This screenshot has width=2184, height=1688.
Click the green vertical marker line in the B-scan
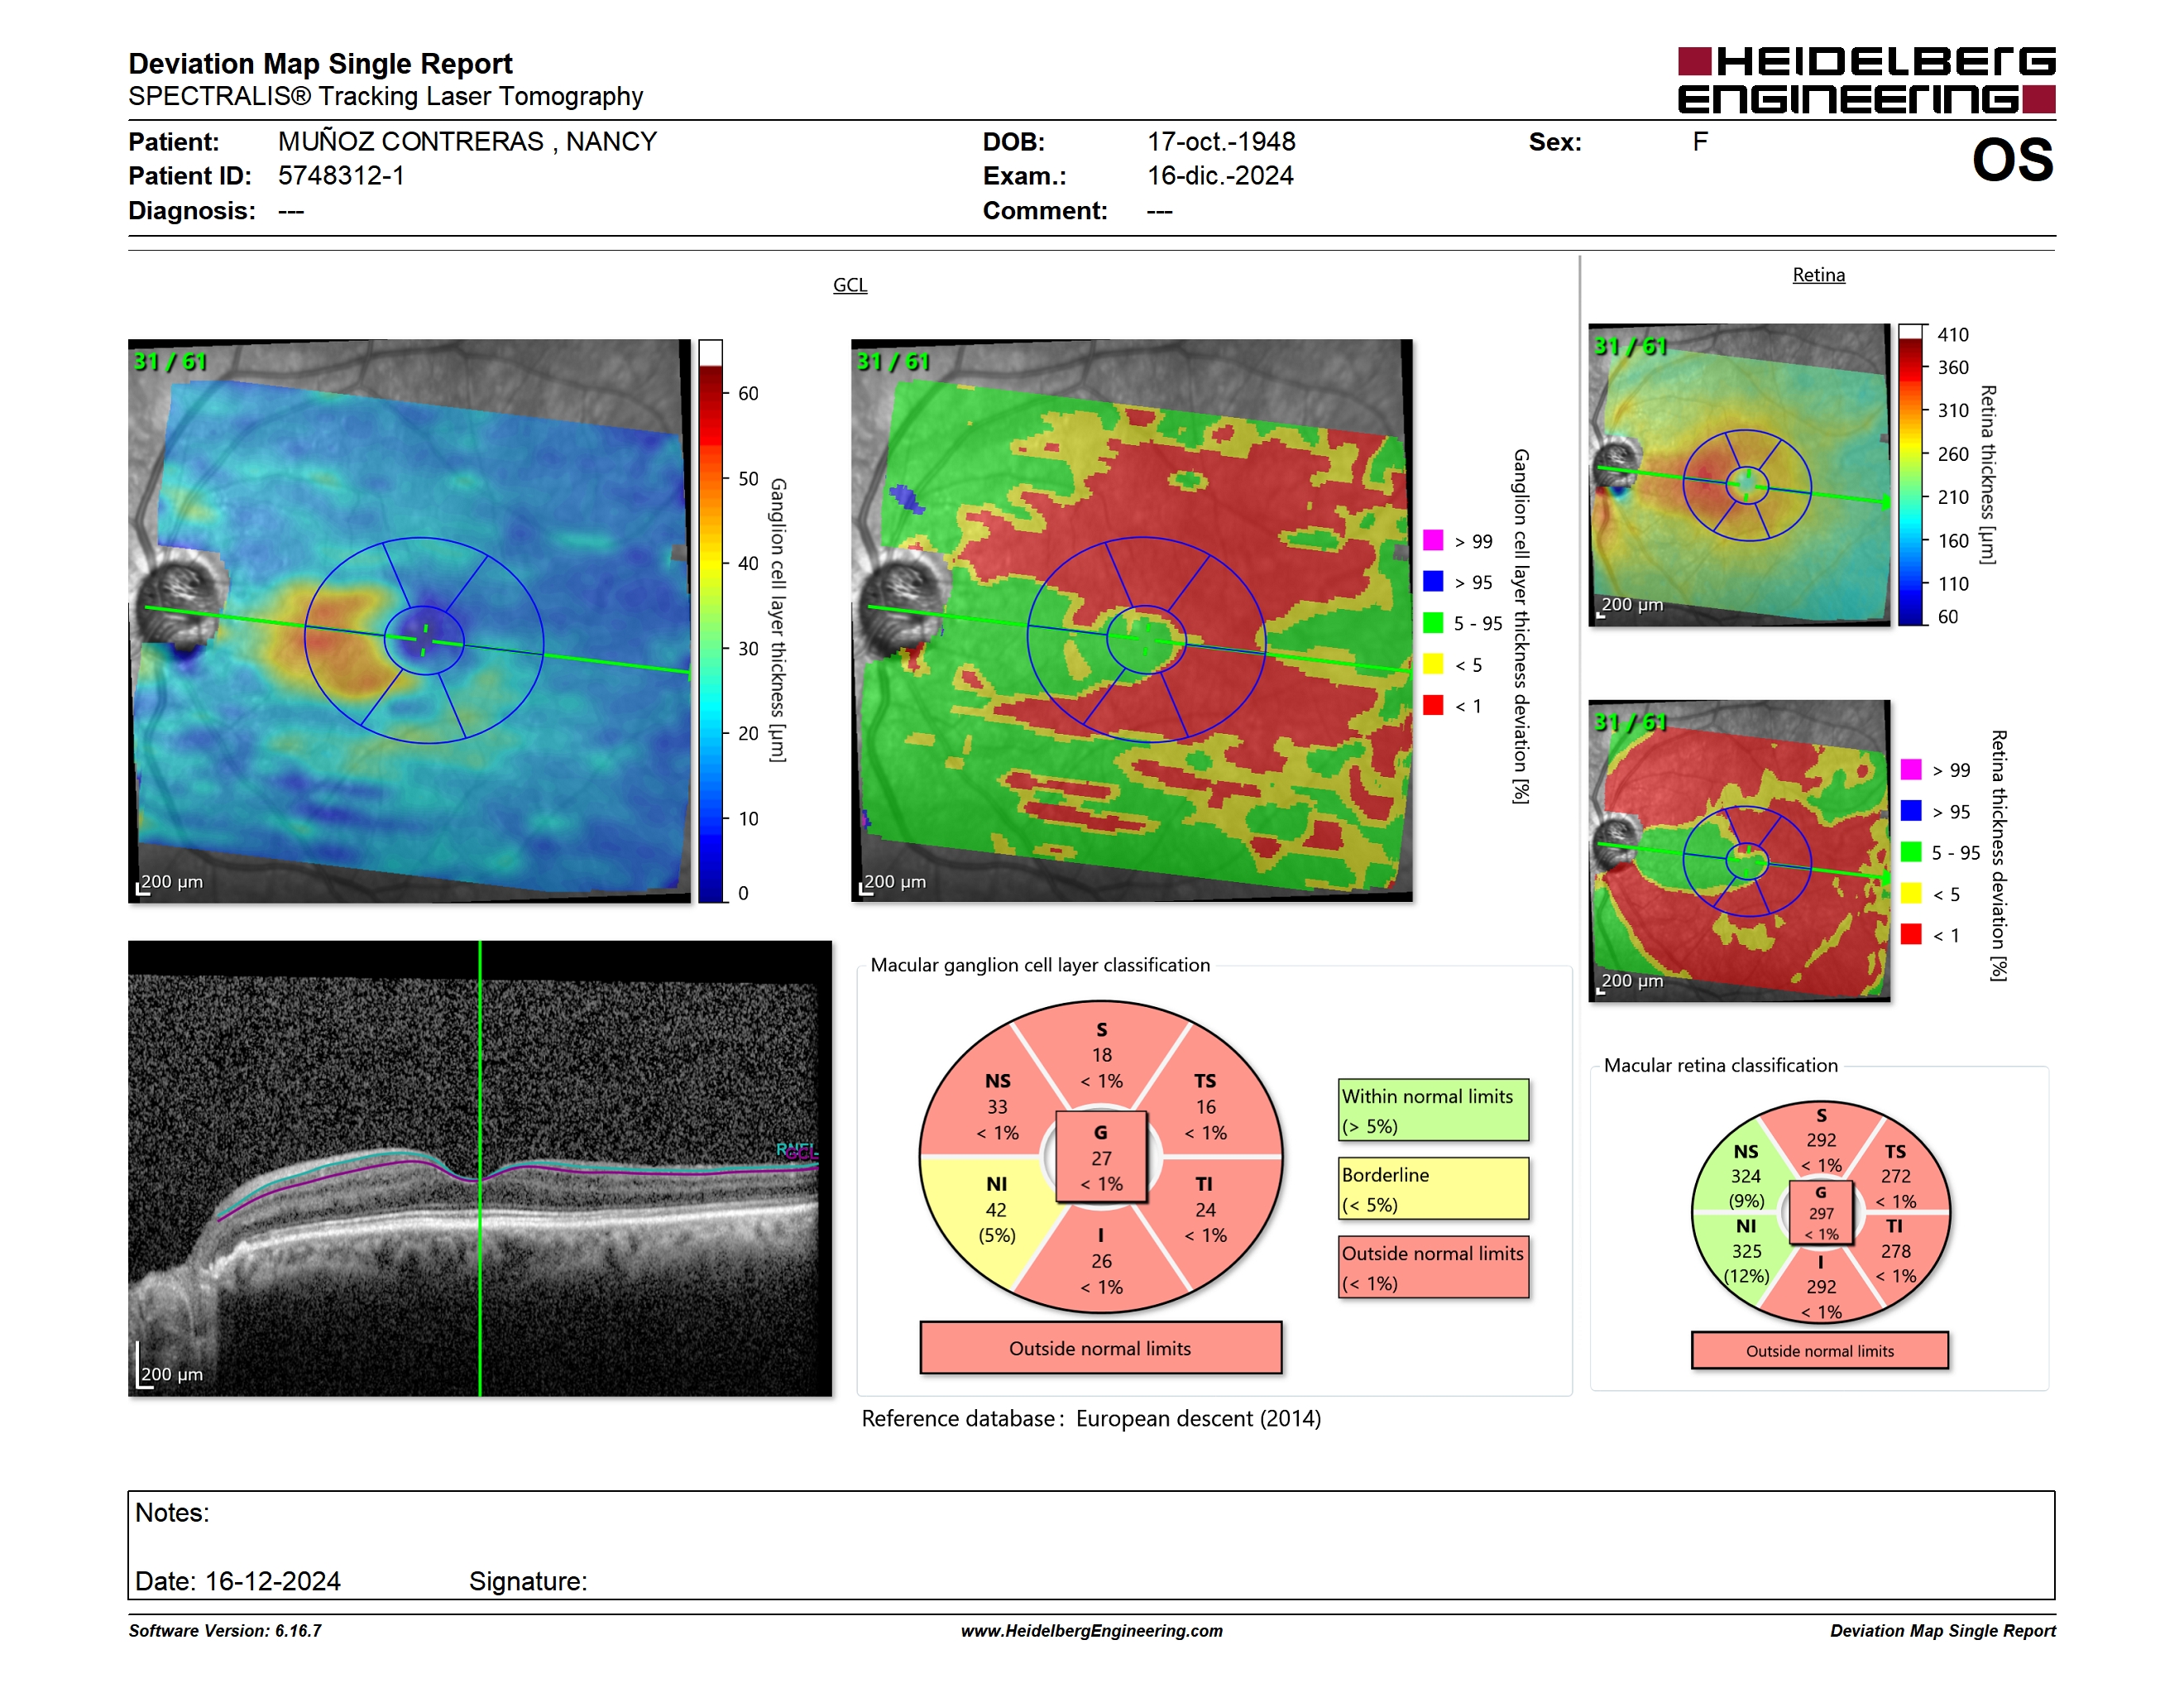(x=480, y=1168)
